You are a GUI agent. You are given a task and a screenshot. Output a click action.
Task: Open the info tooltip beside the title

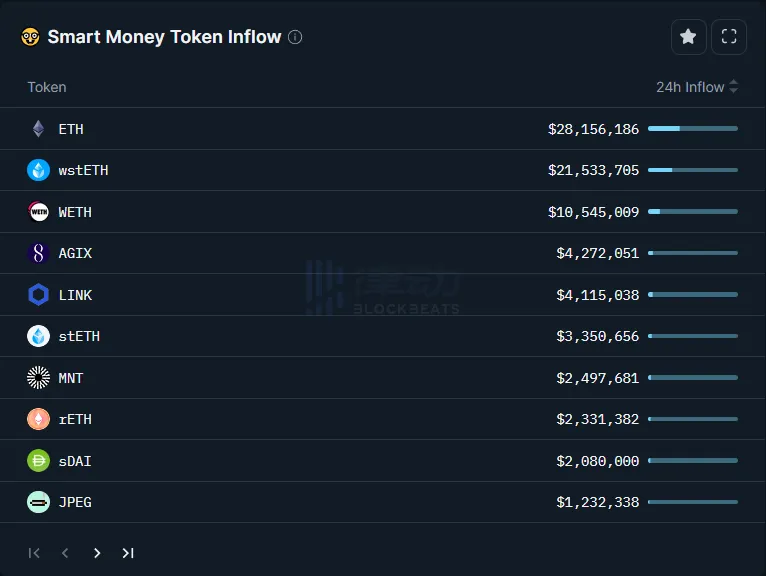pyautogui.click(x=295, y=37)
